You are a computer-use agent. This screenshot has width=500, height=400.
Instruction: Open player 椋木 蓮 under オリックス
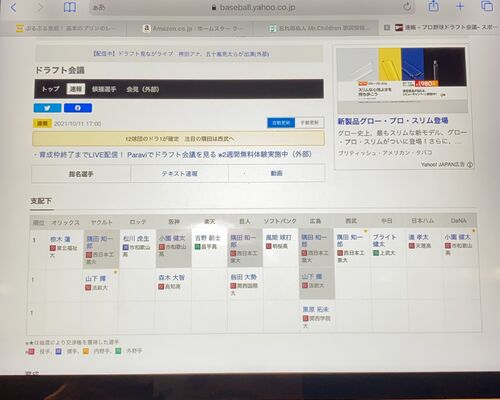coord(60,239)
